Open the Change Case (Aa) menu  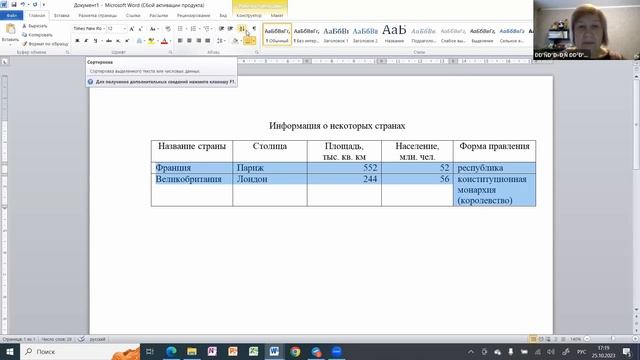point(153,29)
